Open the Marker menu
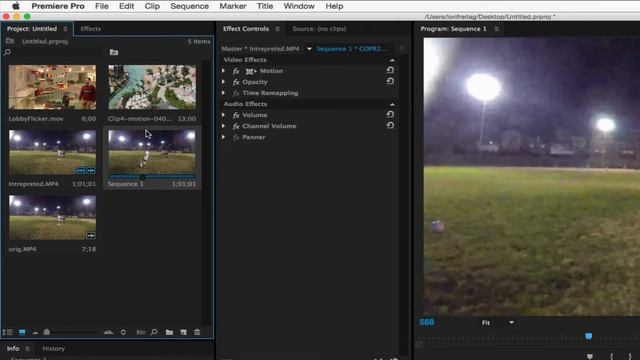640x360 pixels. pos(233,6)
